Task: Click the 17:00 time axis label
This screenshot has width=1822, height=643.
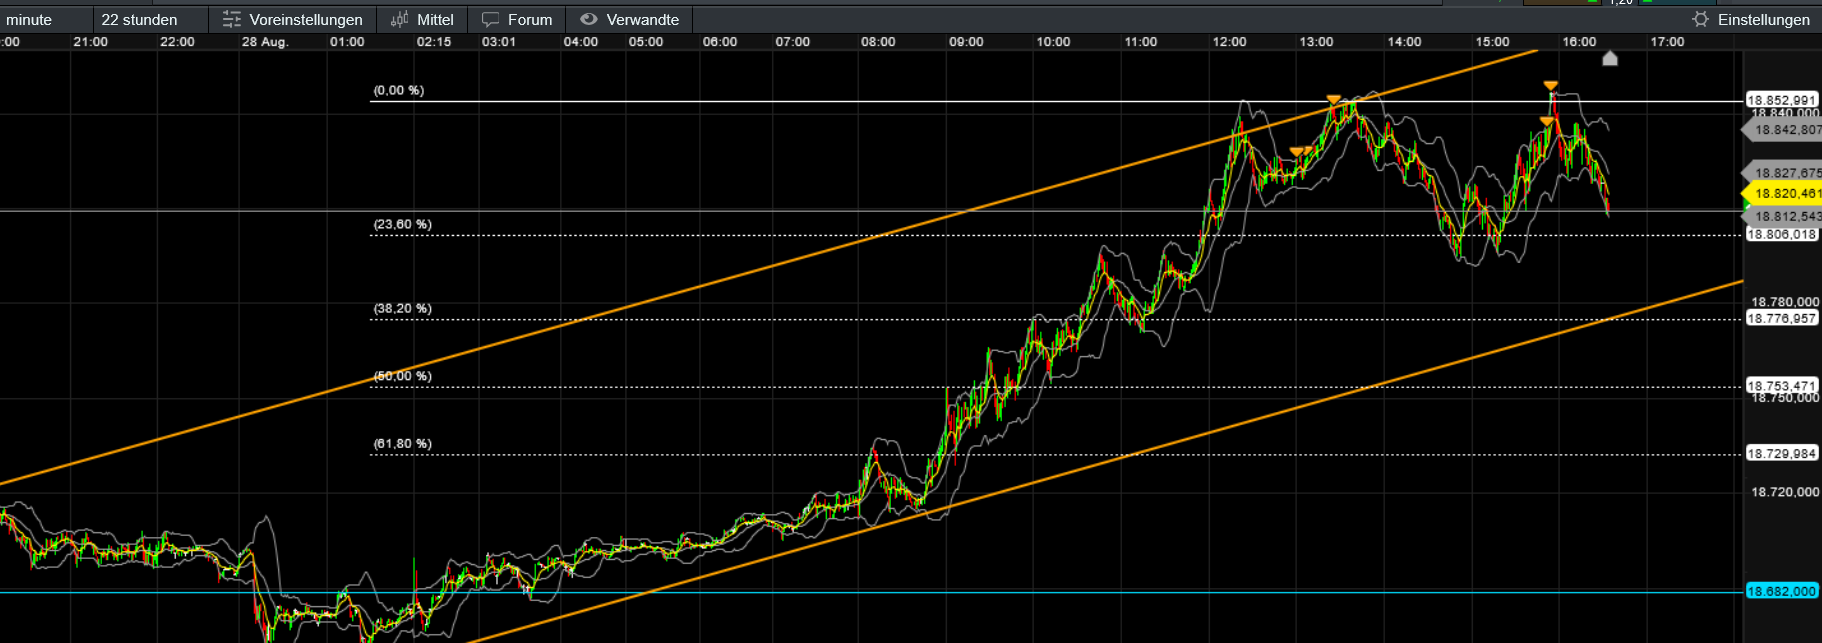Action: (x=1667, y=42)
